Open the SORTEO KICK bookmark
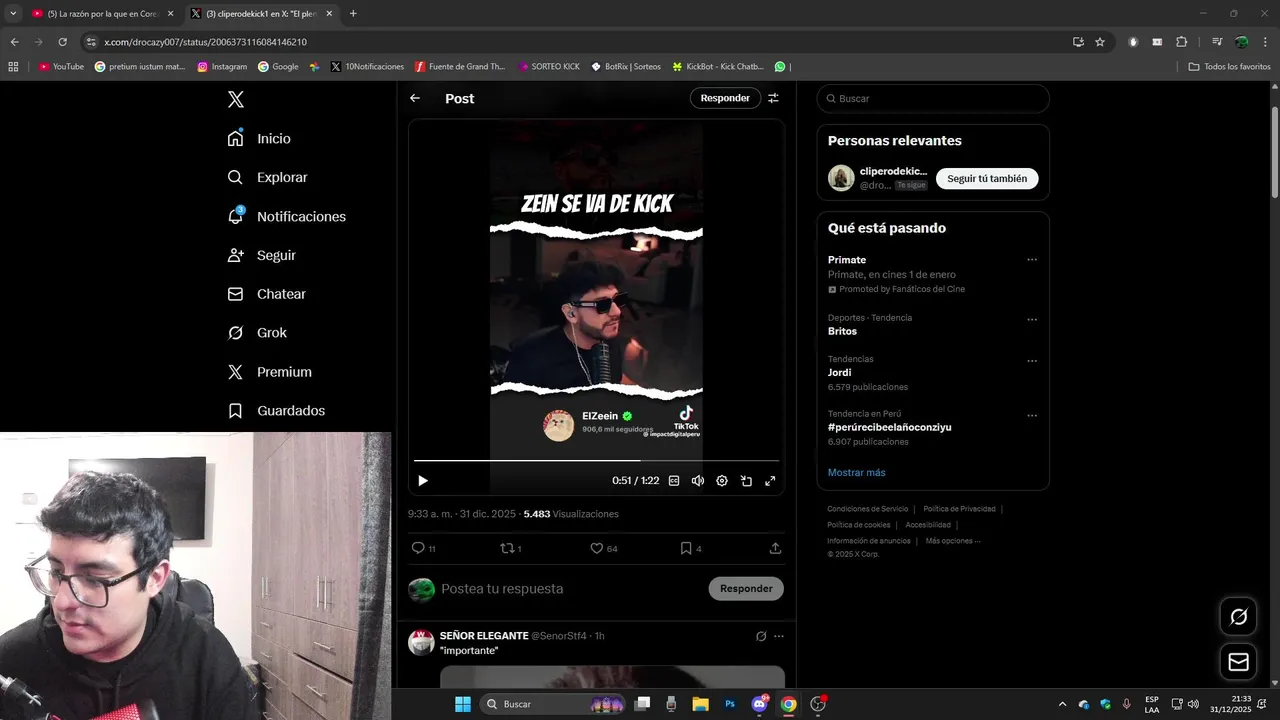Viewport: 1280px width, 720px height. click(549, 66)
